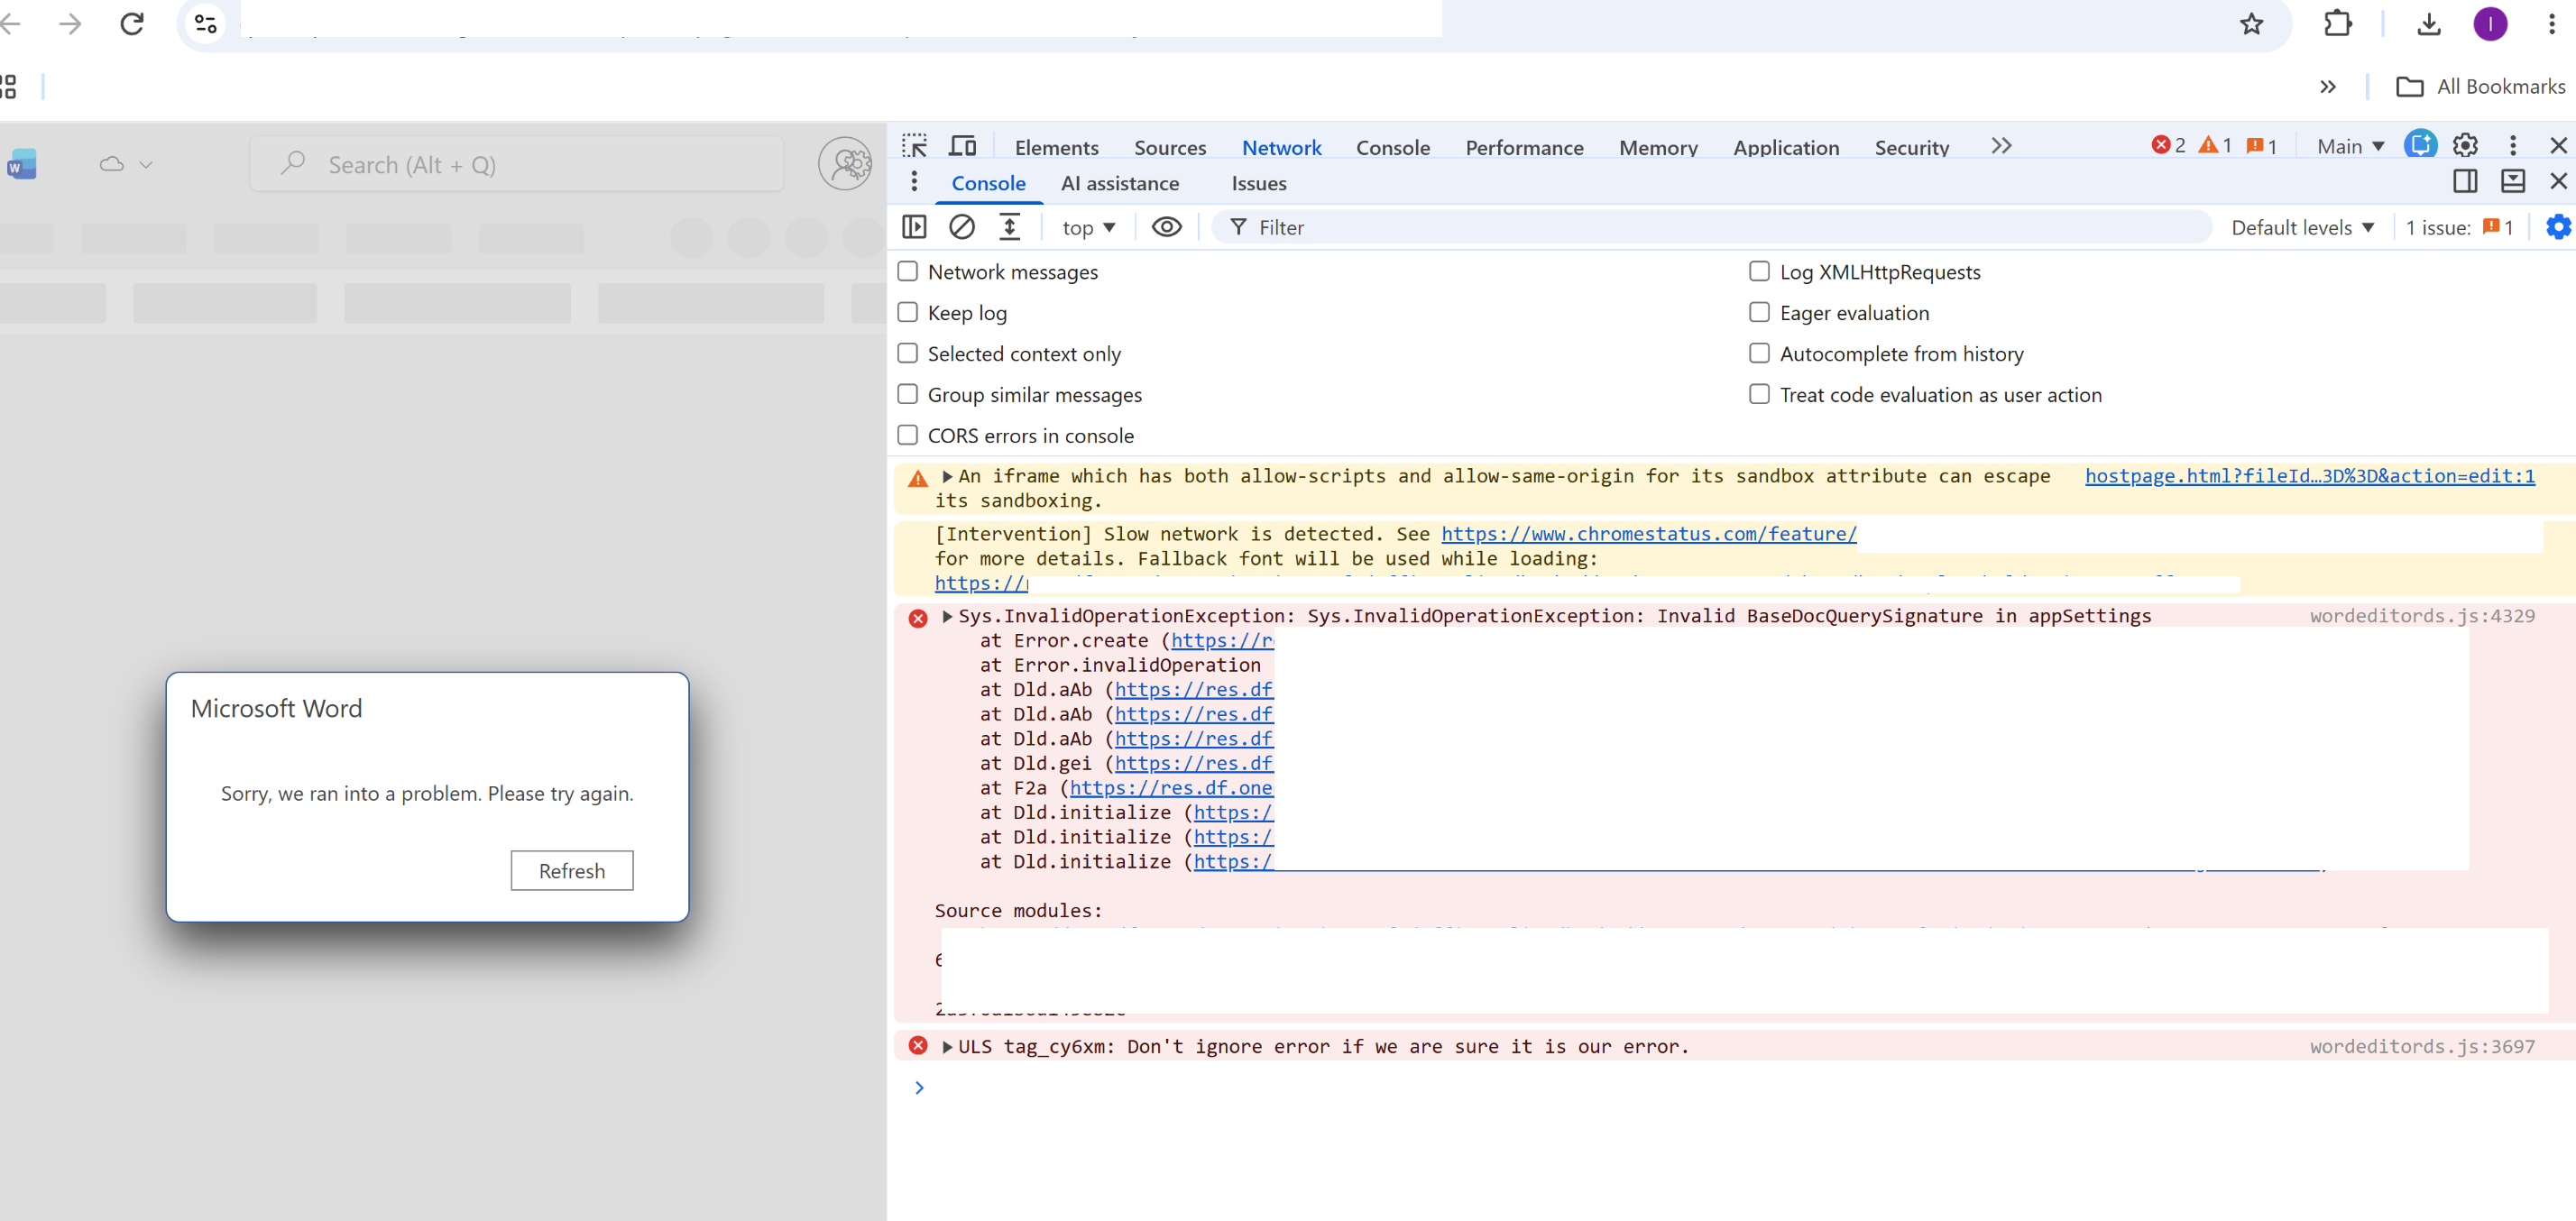The width and height of the screenshot is (2576, 1221).
Task: Switch to the Memory panel tab
Action: point(1658,147)
